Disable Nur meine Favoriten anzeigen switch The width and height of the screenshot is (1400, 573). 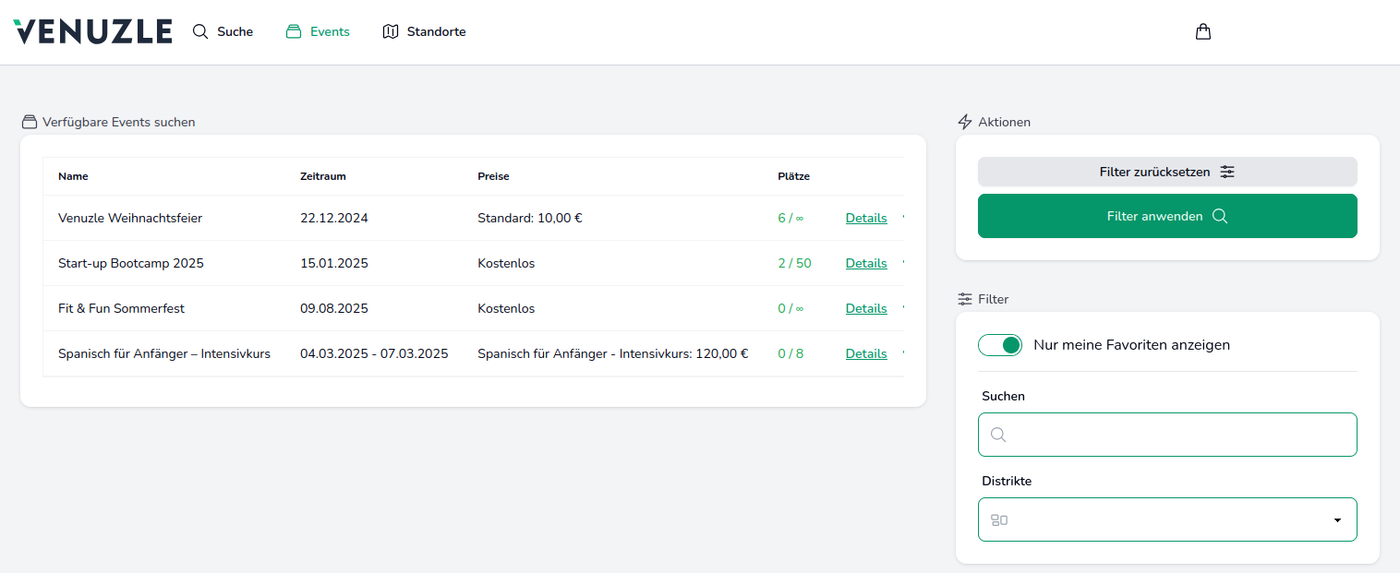click(1000, 345)
